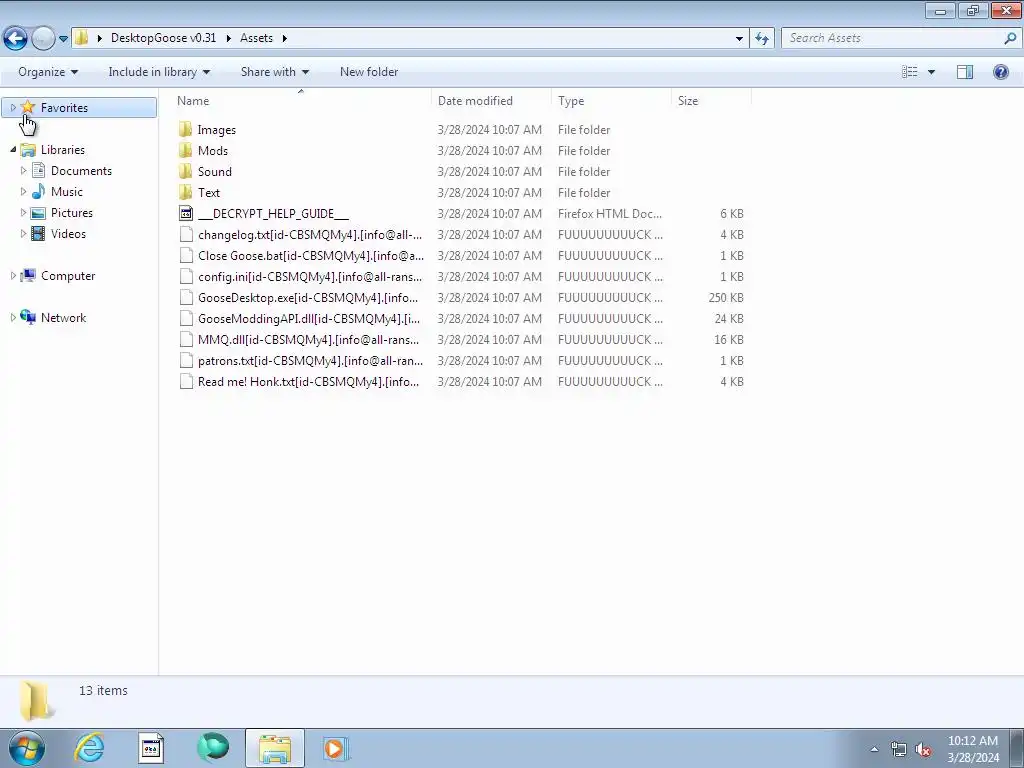This screenshot has height=768, width=1024.
Task: Open the Organize menu
Action: pos(48,72)
